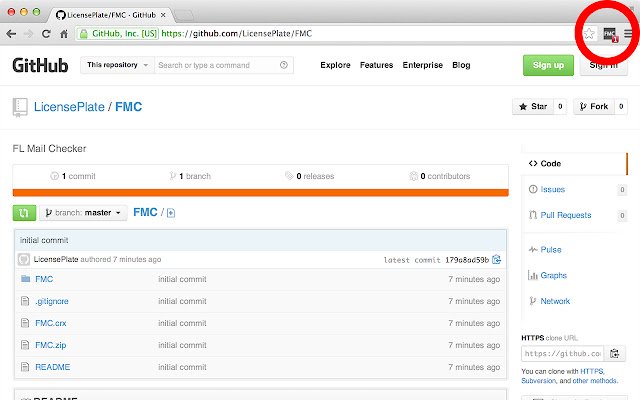
Task: Star the repository
Action: pos(533,107)
